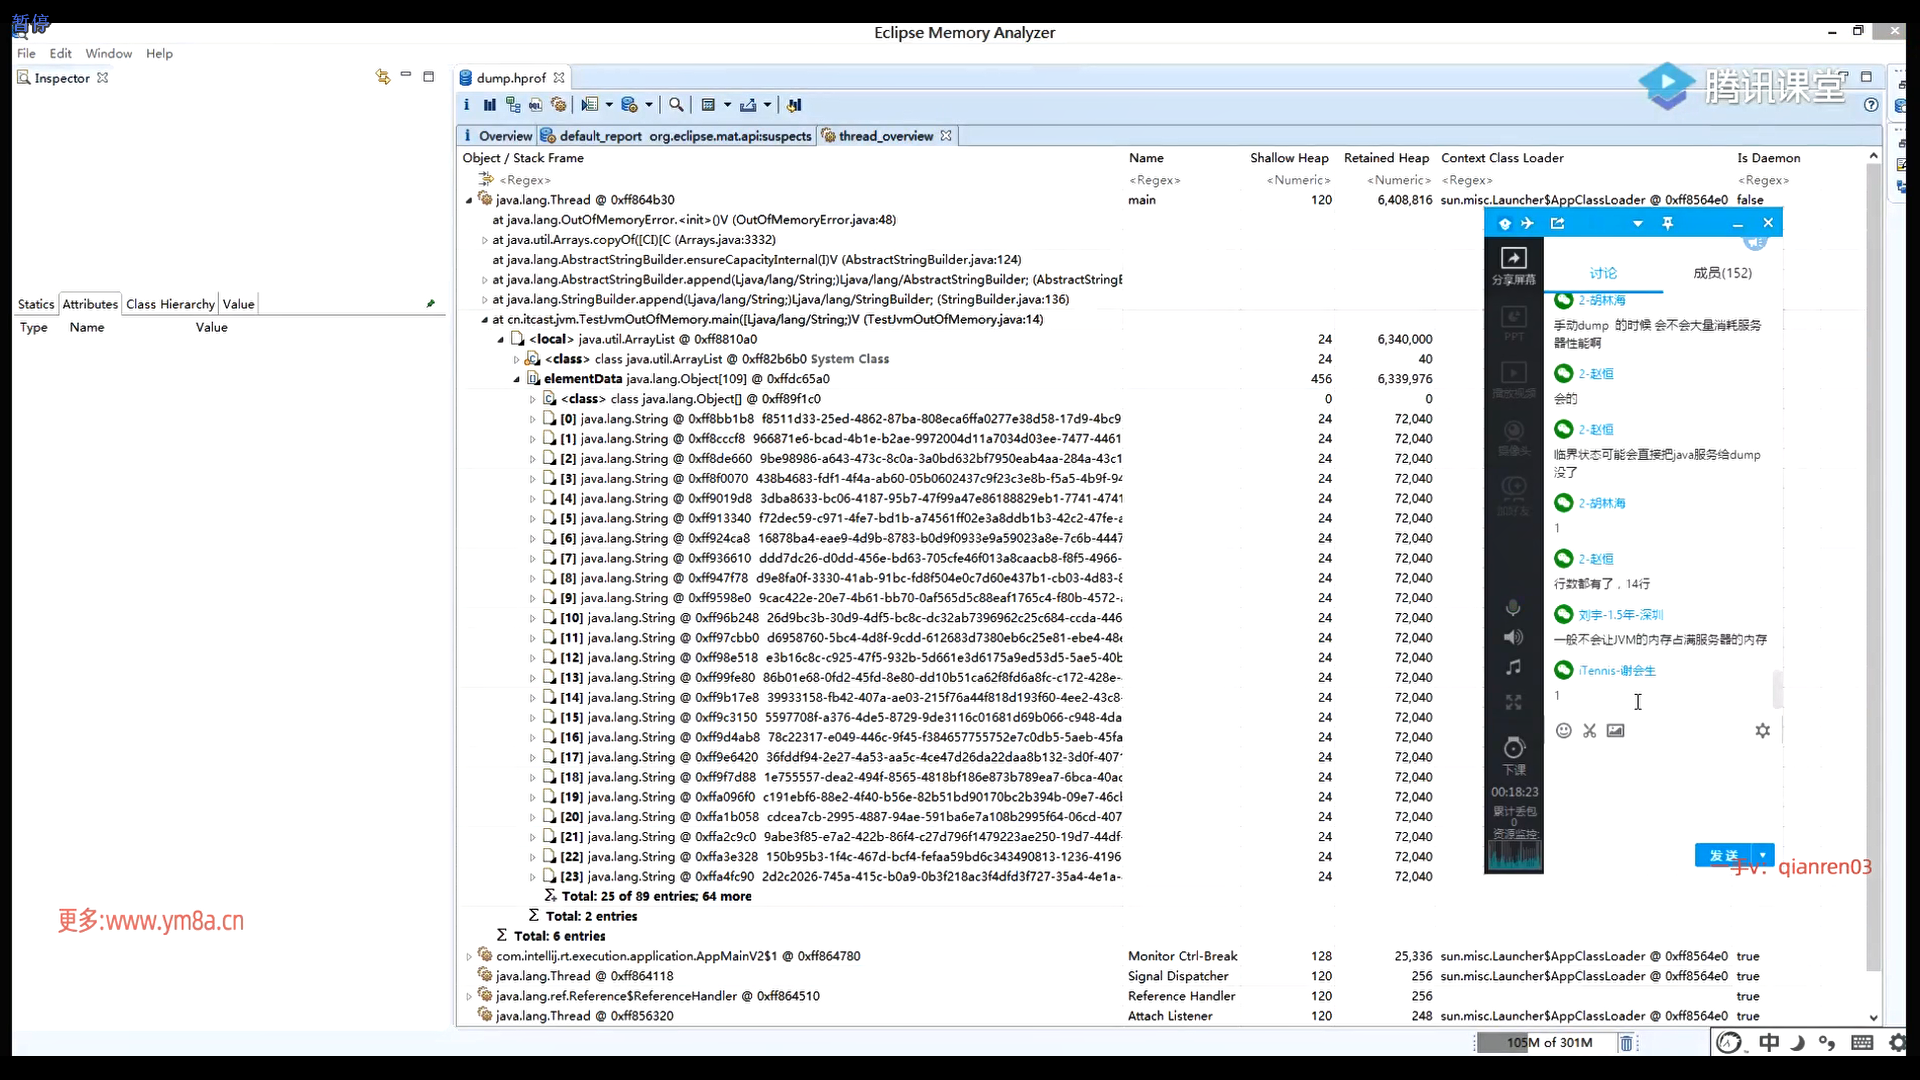
Task: Click the compare to another heap dump icon
Action: 794,105
